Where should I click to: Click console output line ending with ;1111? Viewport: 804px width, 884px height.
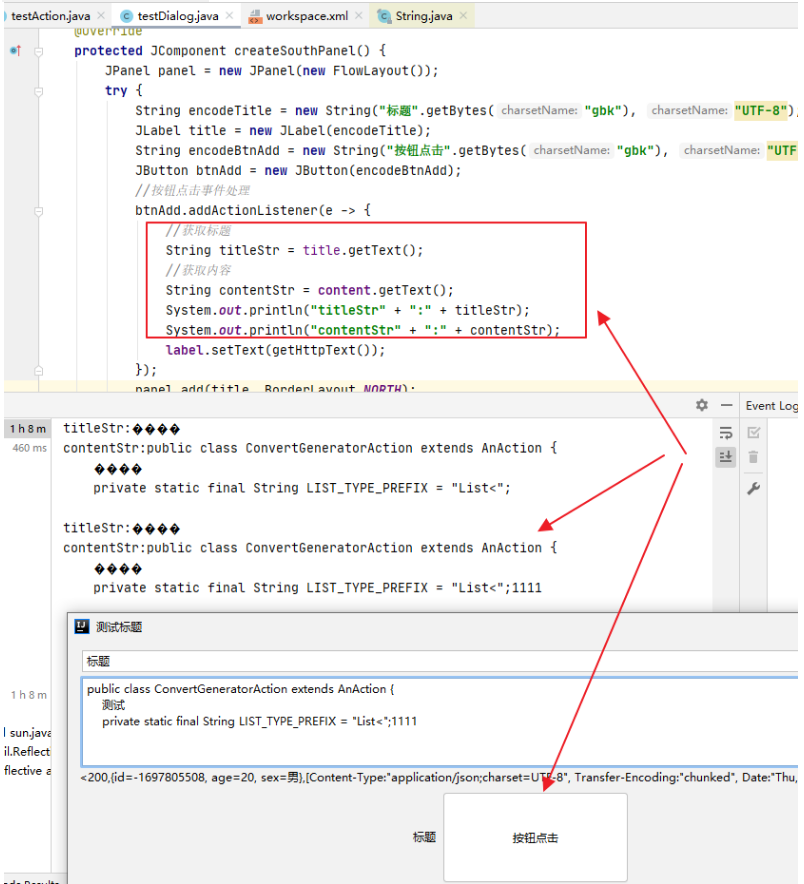317,588
